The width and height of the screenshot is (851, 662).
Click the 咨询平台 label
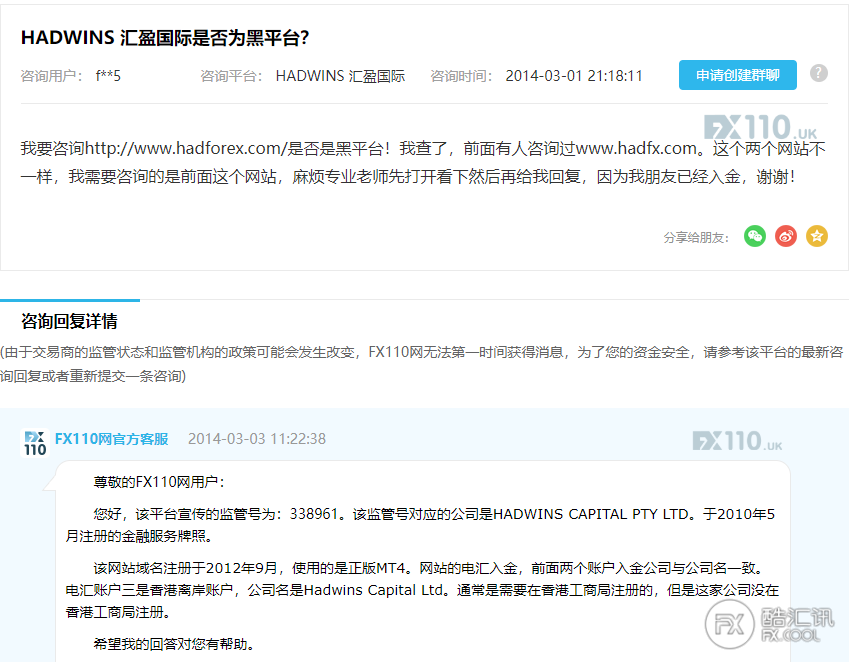pos(231,75)
